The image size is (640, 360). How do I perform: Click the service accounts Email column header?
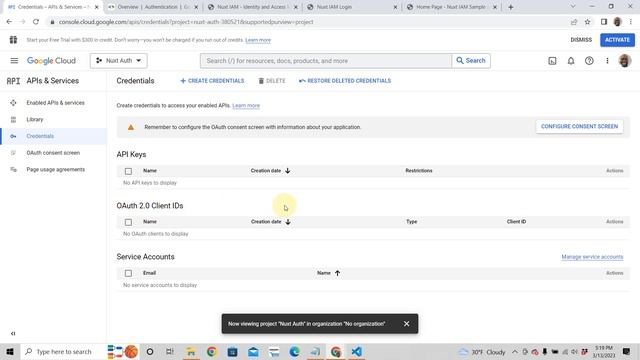[x=149, y=273]
